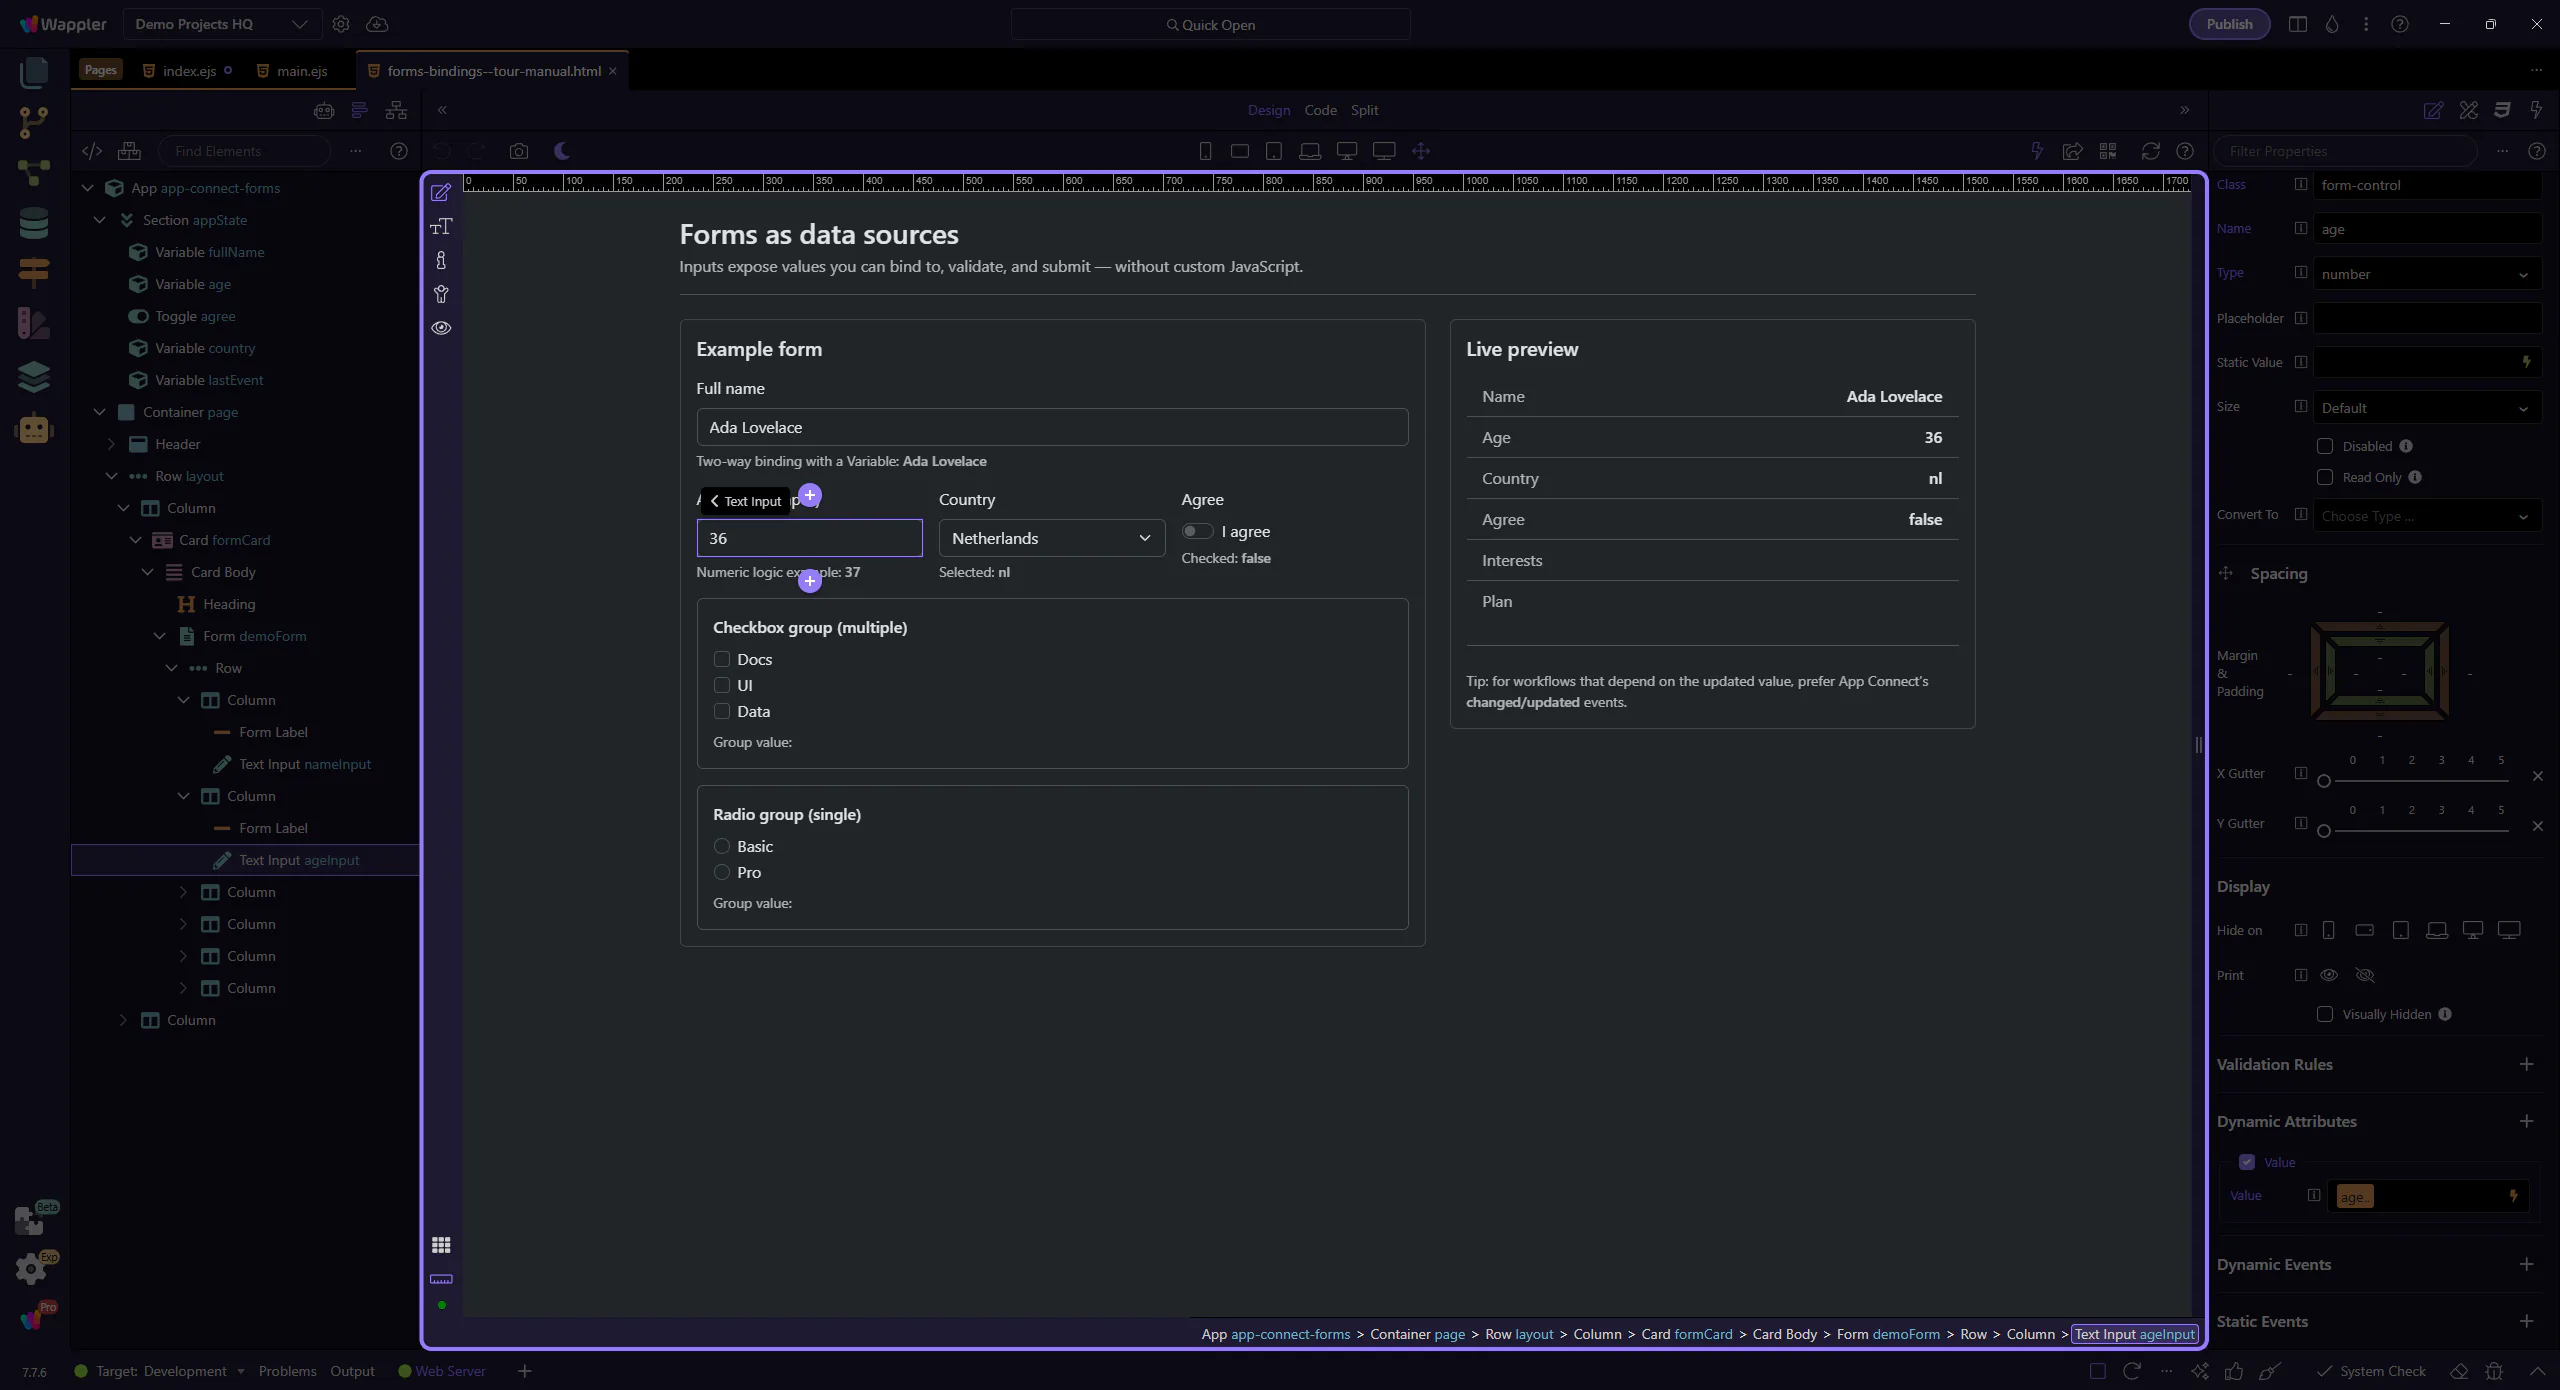Expand the Header tree node
Screen dimensions: 2560x1390
tap(112, 444)
